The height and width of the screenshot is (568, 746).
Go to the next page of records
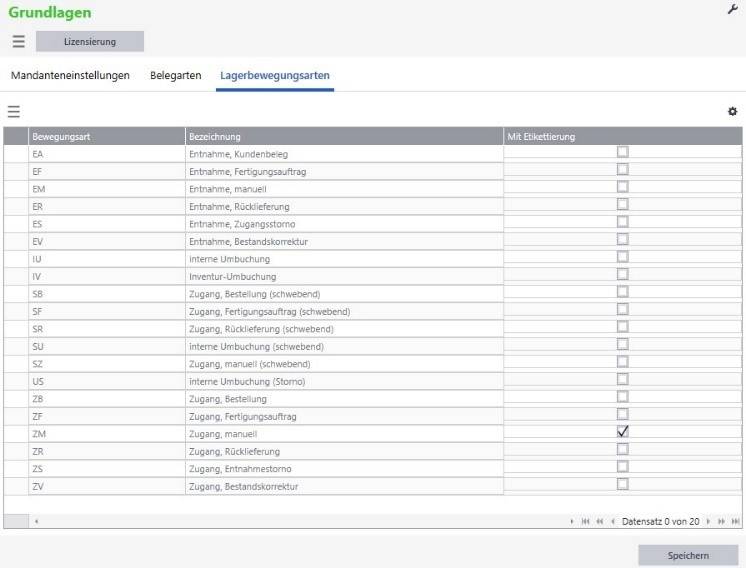[721, 521]
